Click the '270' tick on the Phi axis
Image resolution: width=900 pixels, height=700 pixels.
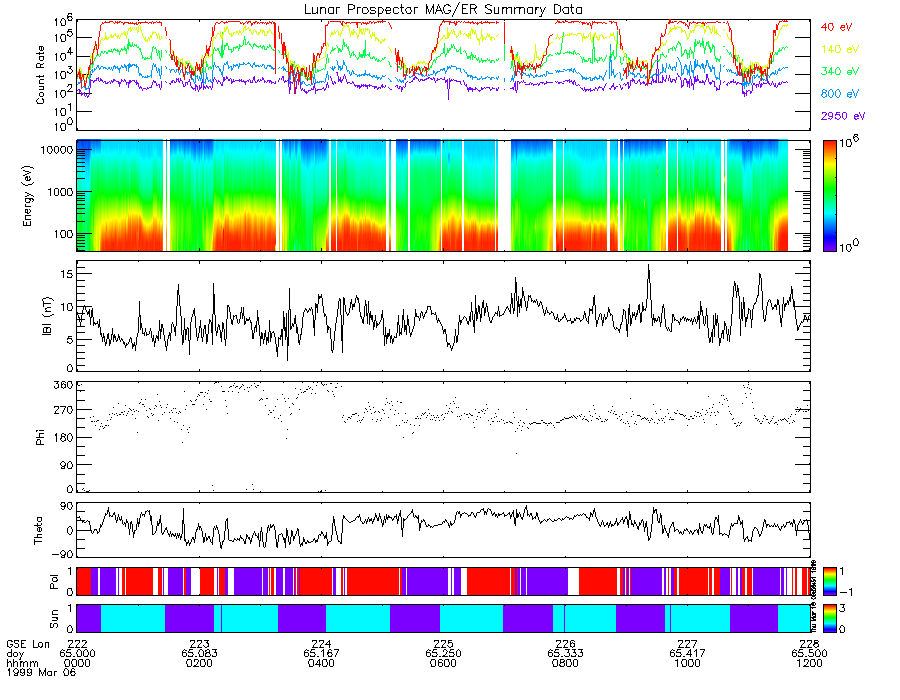tap(64, 410)
